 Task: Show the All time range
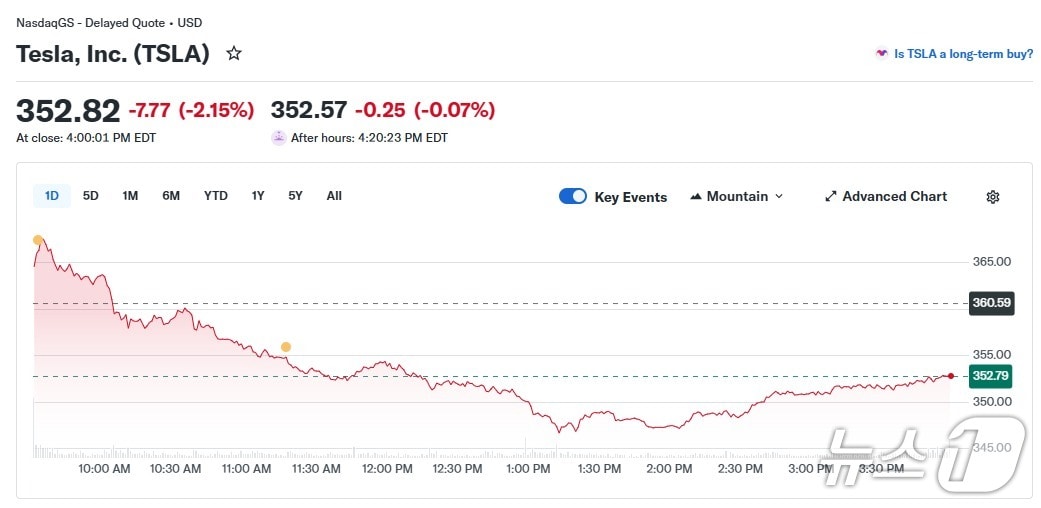[334, 196]
